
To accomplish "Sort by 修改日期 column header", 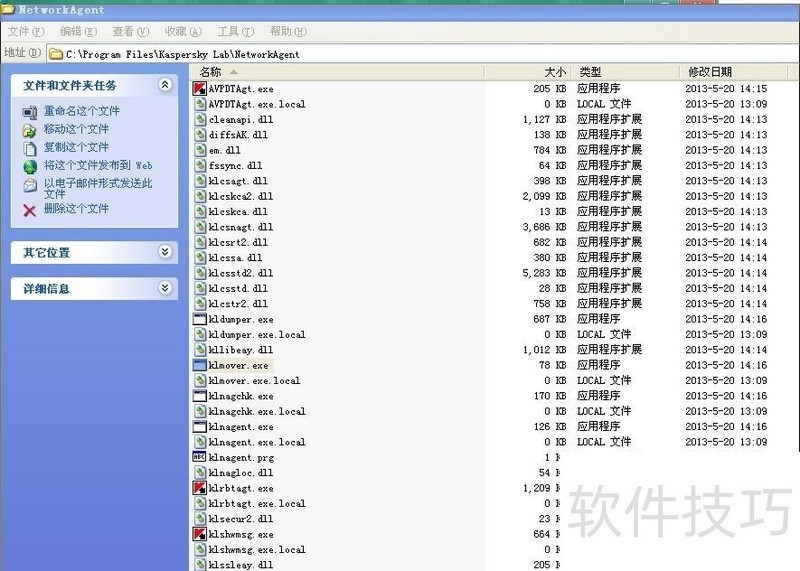I will tap(710, 72).
